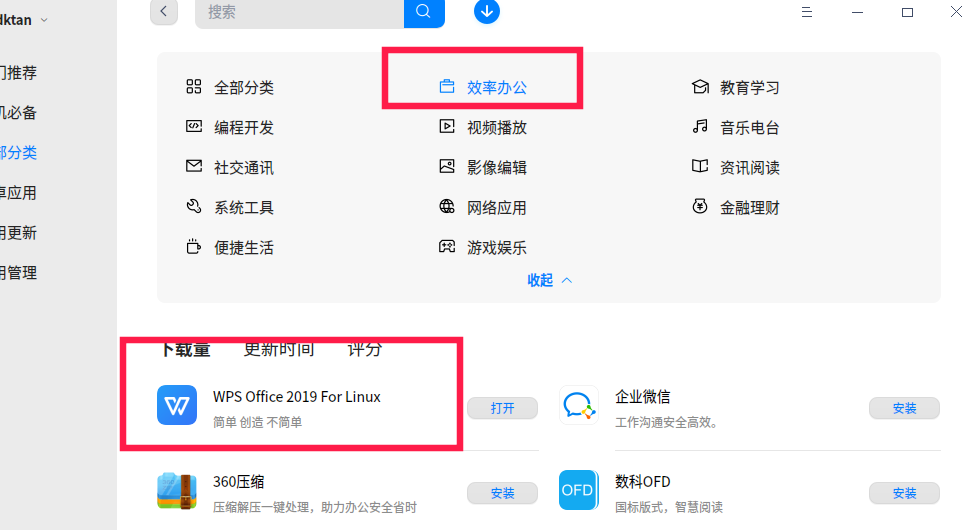Open sidebar item ending in 应用
This screenshot has height=530, width=962.
tap(18, 193)
